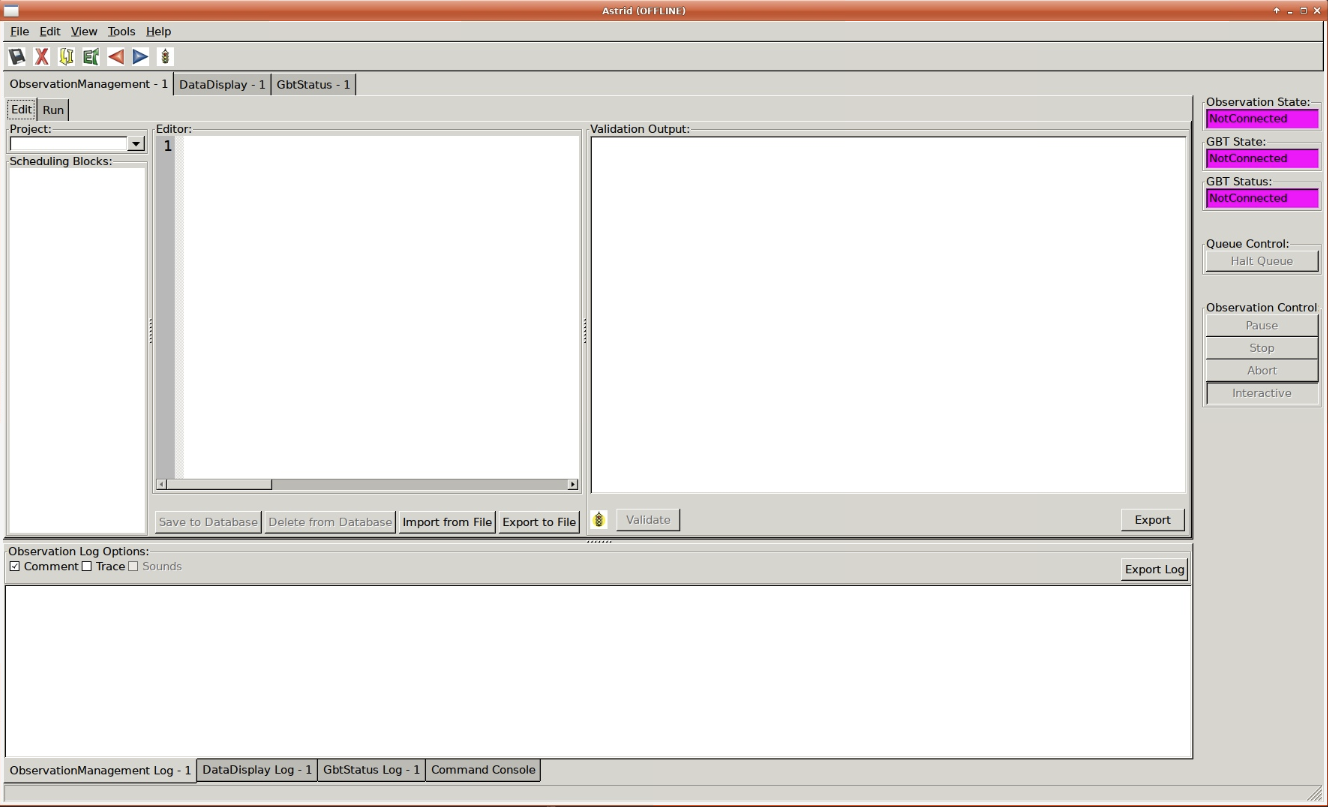Viewport: 1328px width, 807px height.
Task: Click the editor scrollbar right arrow
Action: click(x=573, y=485)
